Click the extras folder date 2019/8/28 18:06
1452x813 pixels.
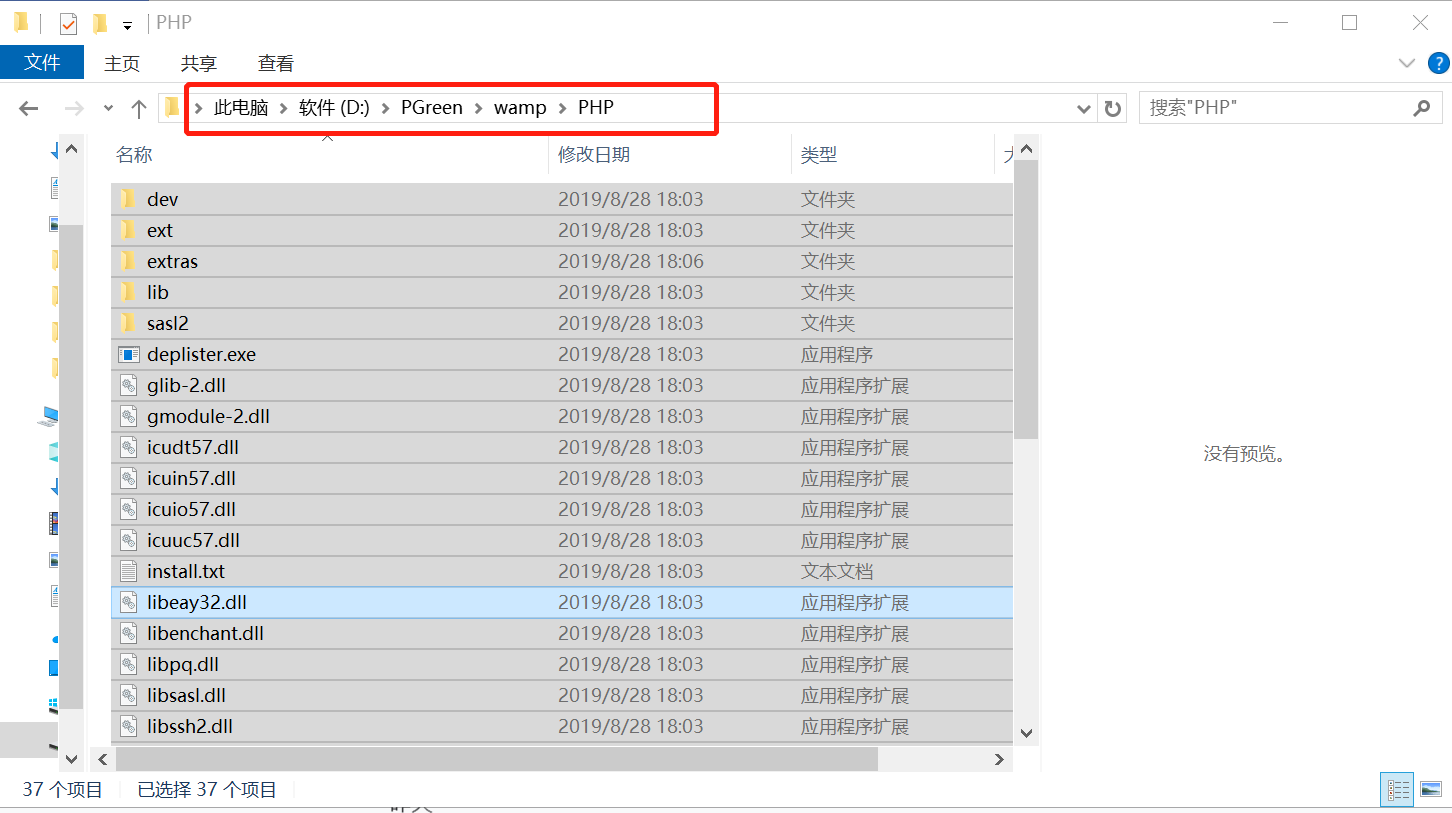point(631,261)
